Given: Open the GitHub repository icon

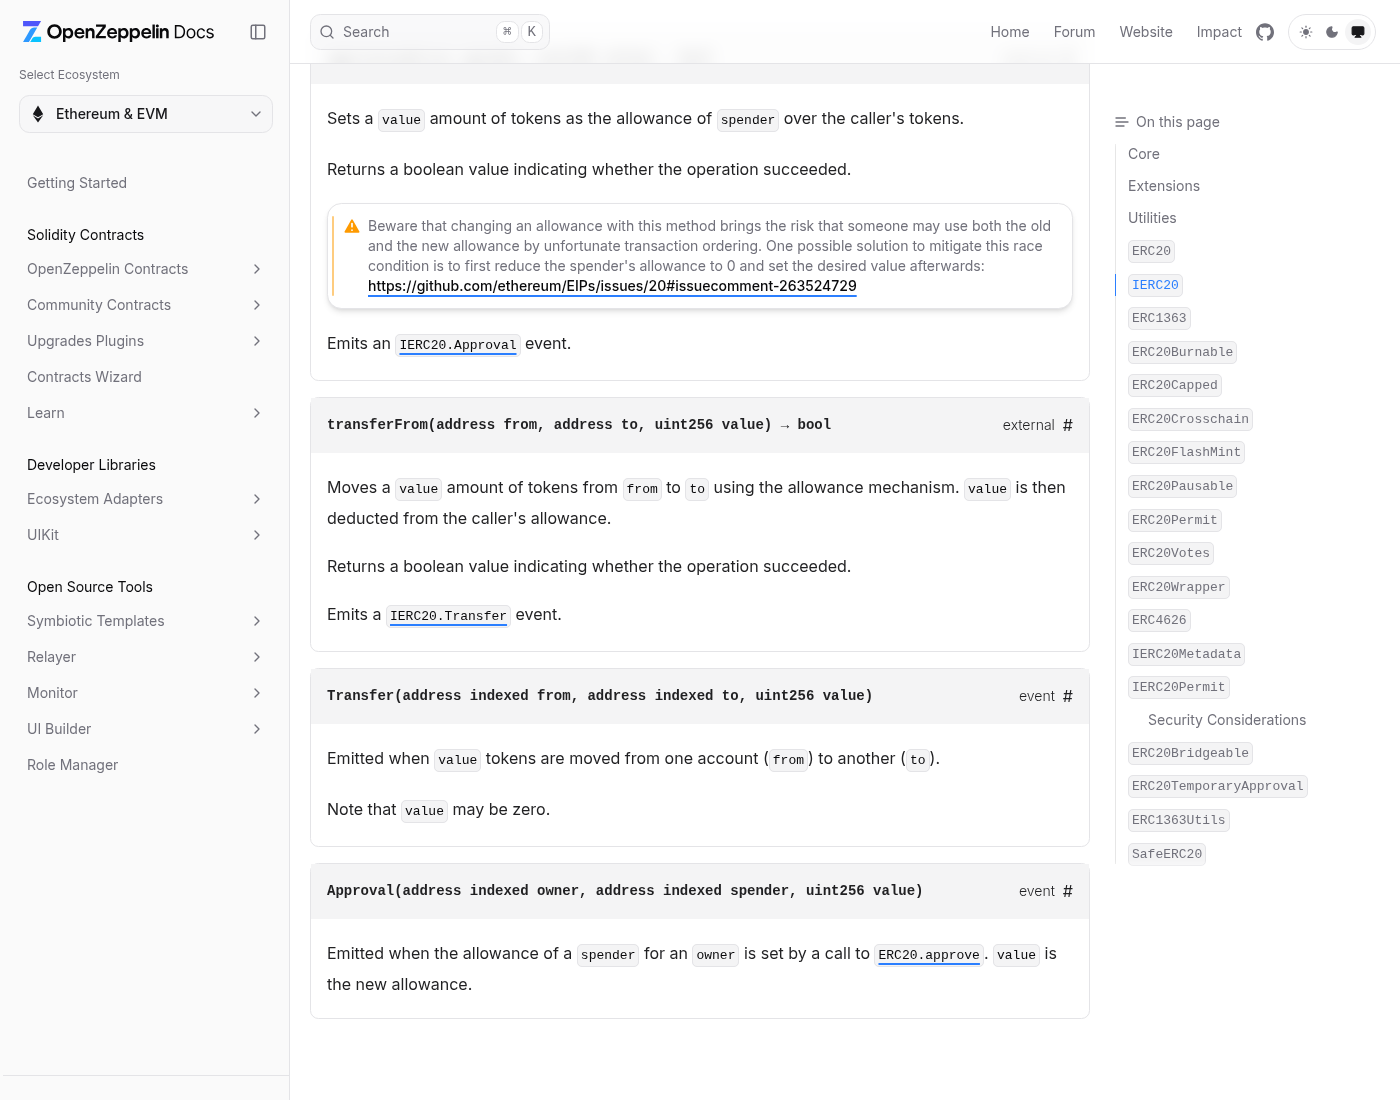Looking at the screenshot, I should [1265, 32].
